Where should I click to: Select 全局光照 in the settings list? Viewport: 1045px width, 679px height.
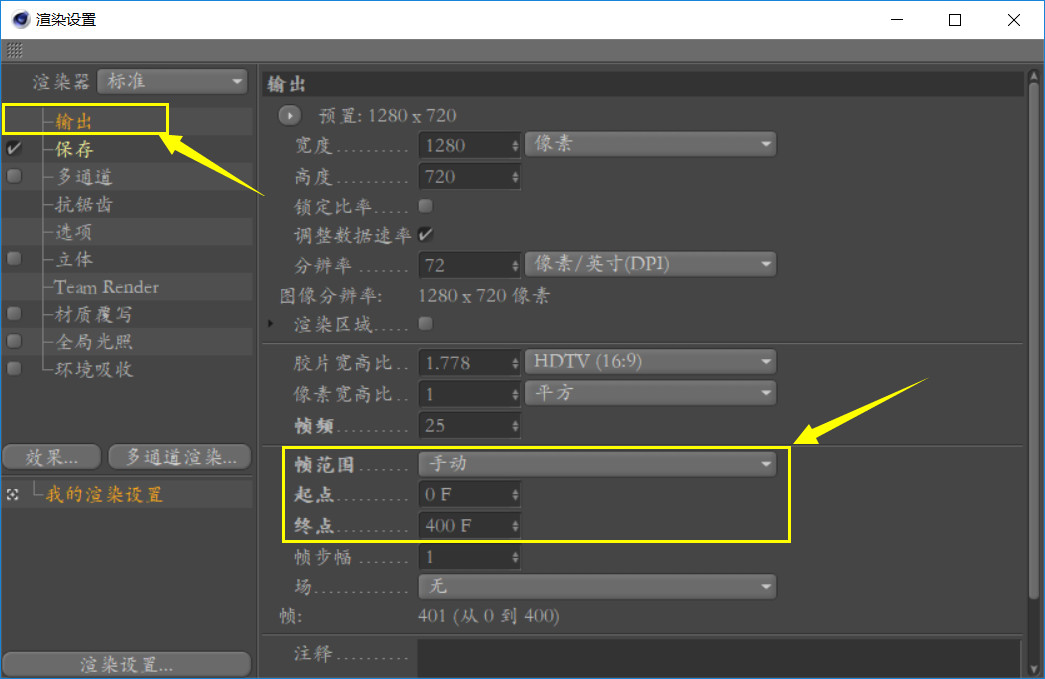tap(93, 341)
